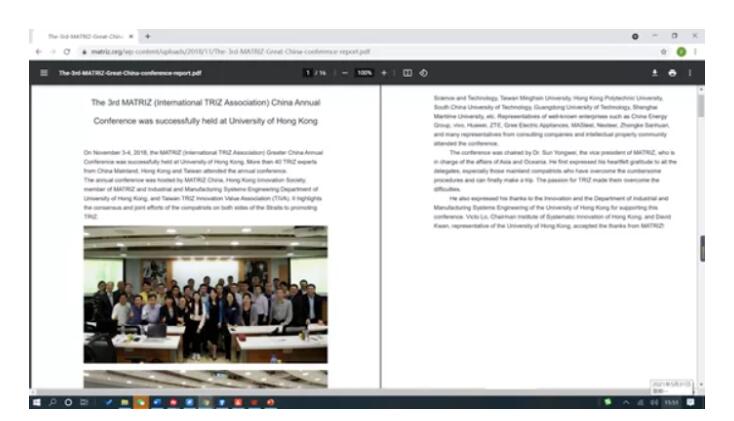
Task: Download the PDF file
Action: click(x=654, y=71)
